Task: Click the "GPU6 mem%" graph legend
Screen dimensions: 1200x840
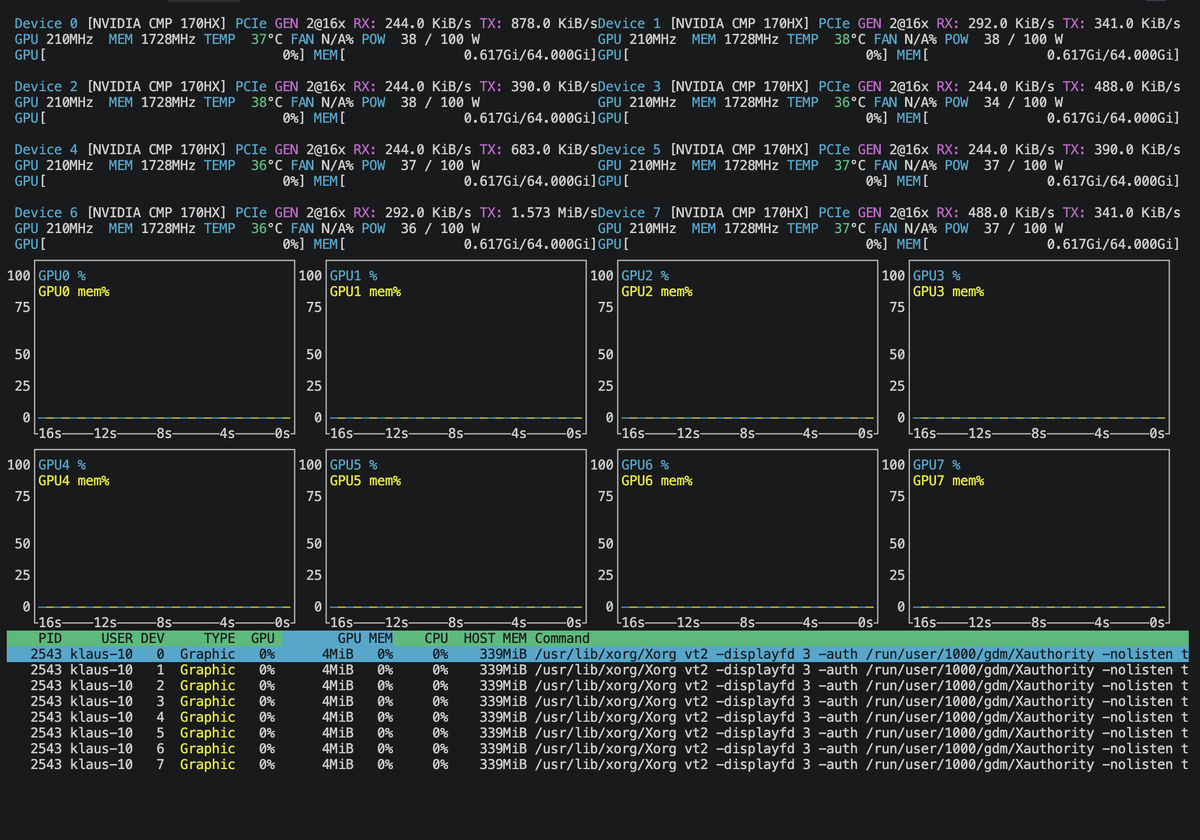Action: tap(656, 481)
